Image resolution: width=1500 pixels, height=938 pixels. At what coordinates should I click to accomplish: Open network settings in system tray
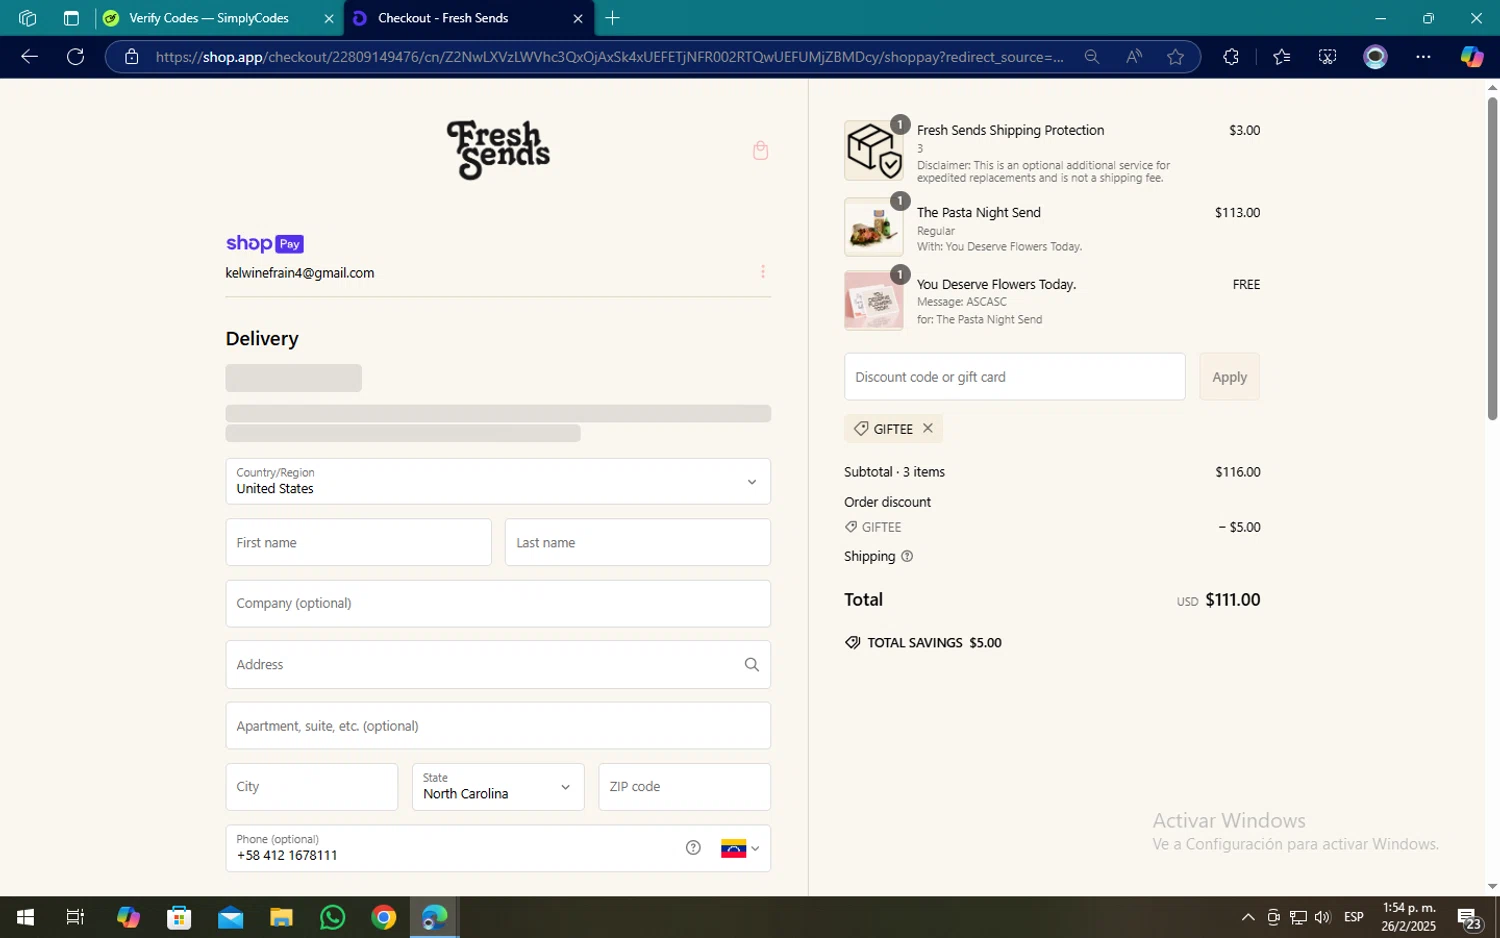[1298, 917]
